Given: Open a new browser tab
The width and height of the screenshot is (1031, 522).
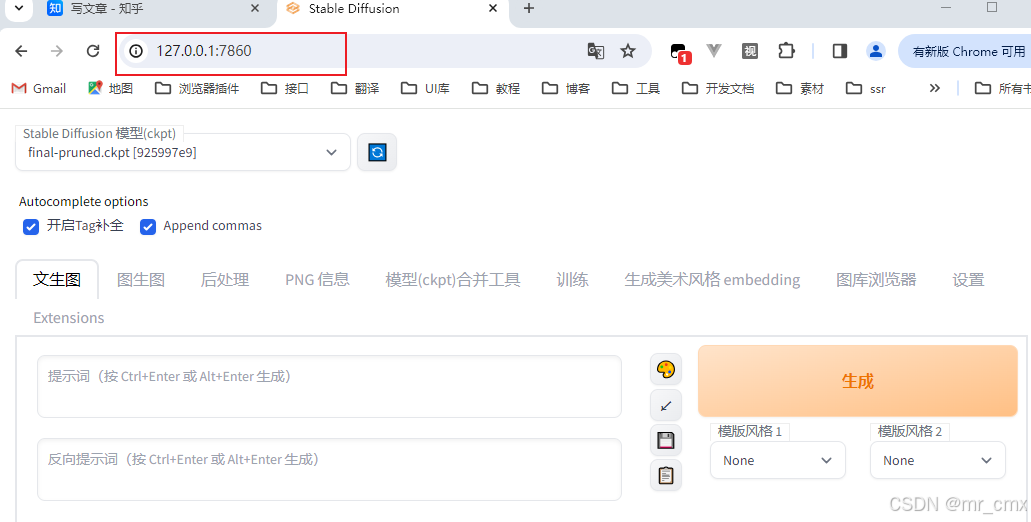Looking at the screenshot, I should [529, 9].
